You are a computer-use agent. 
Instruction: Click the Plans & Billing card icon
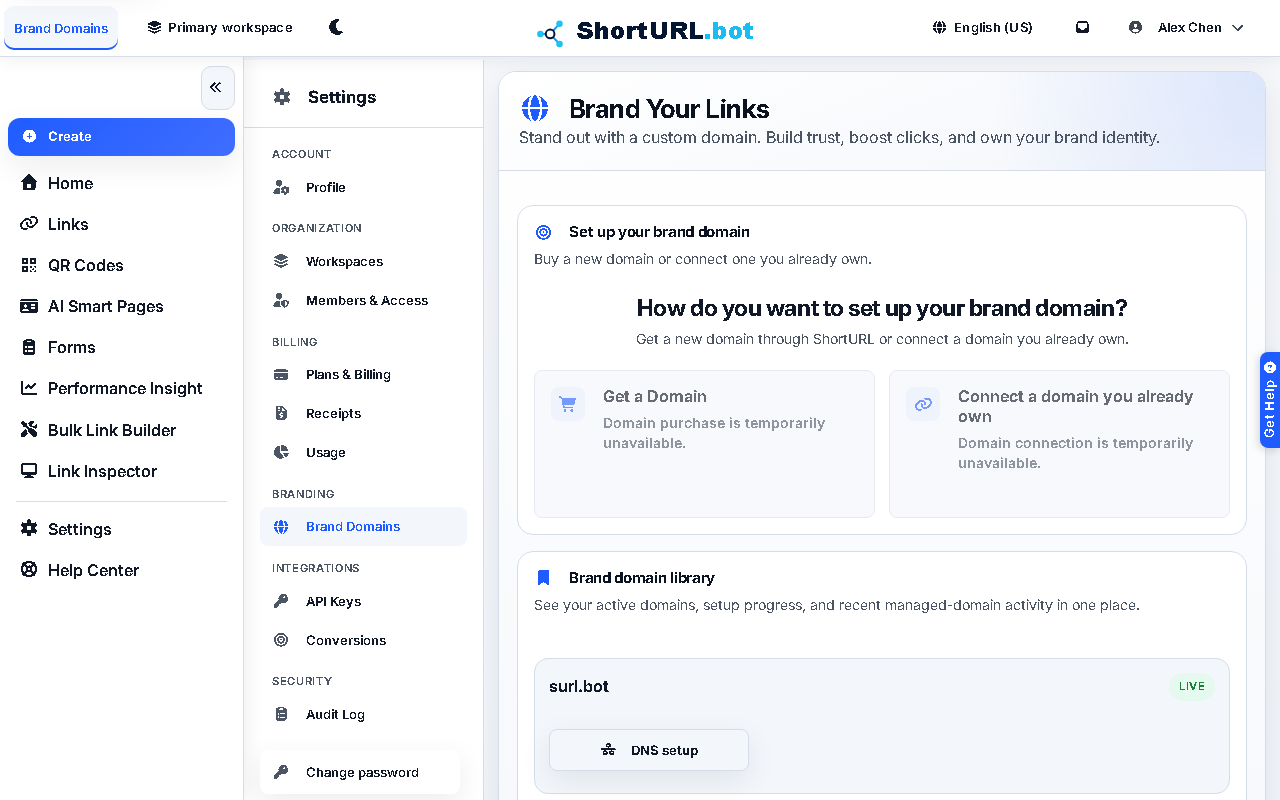[x=282, y=375]
